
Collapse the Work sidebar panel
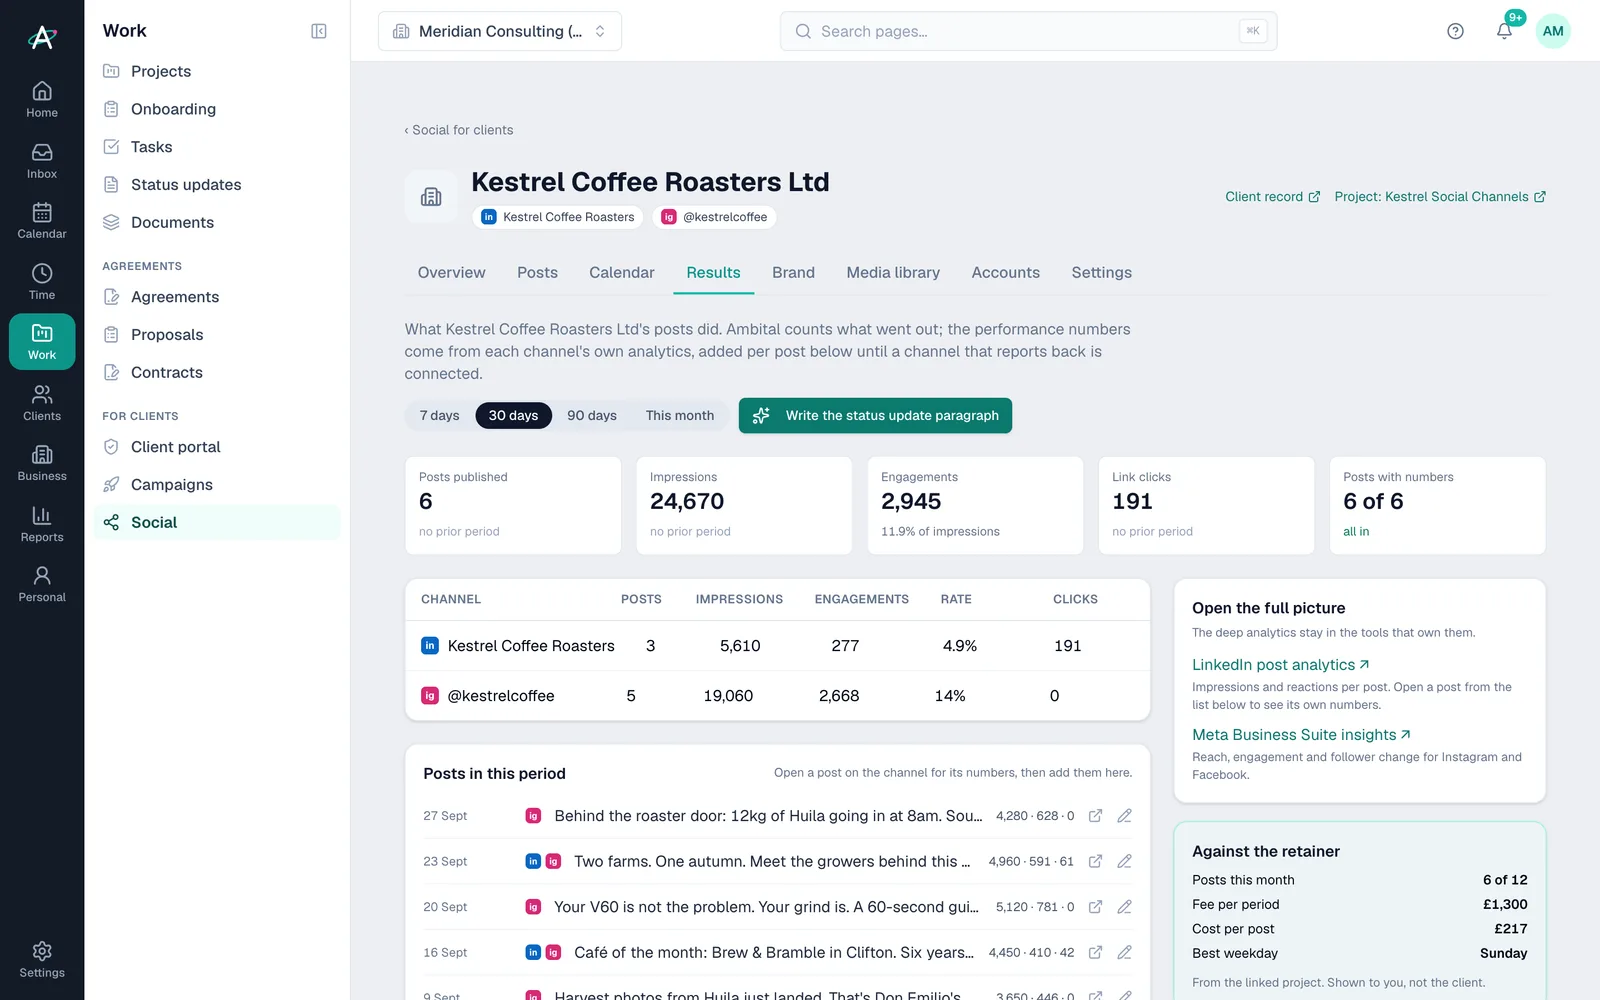coord(319,31)
